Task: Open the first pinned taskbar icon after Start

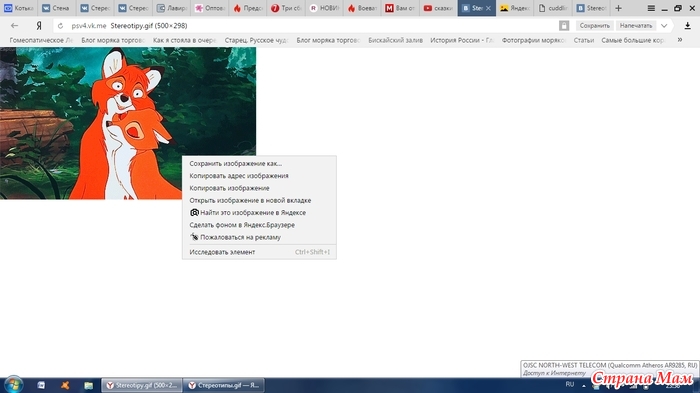Action: (41, 385)
